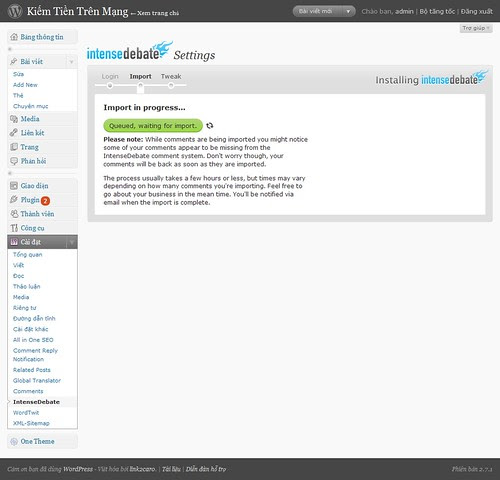Viewport: 500px width, 480px height.
Task: Open Tổng quan settings page
Action: (x=28, y=255)
